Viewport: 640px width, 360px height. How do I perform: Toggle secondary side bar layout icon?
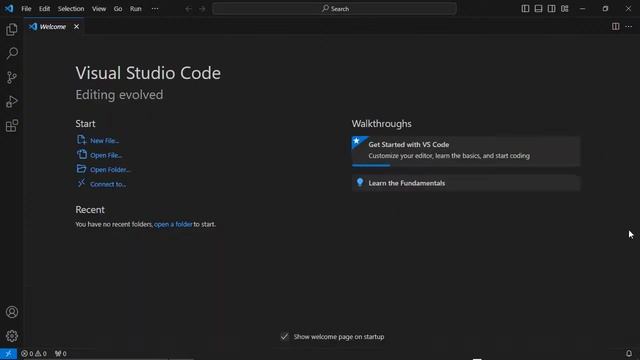pos(551,9)
